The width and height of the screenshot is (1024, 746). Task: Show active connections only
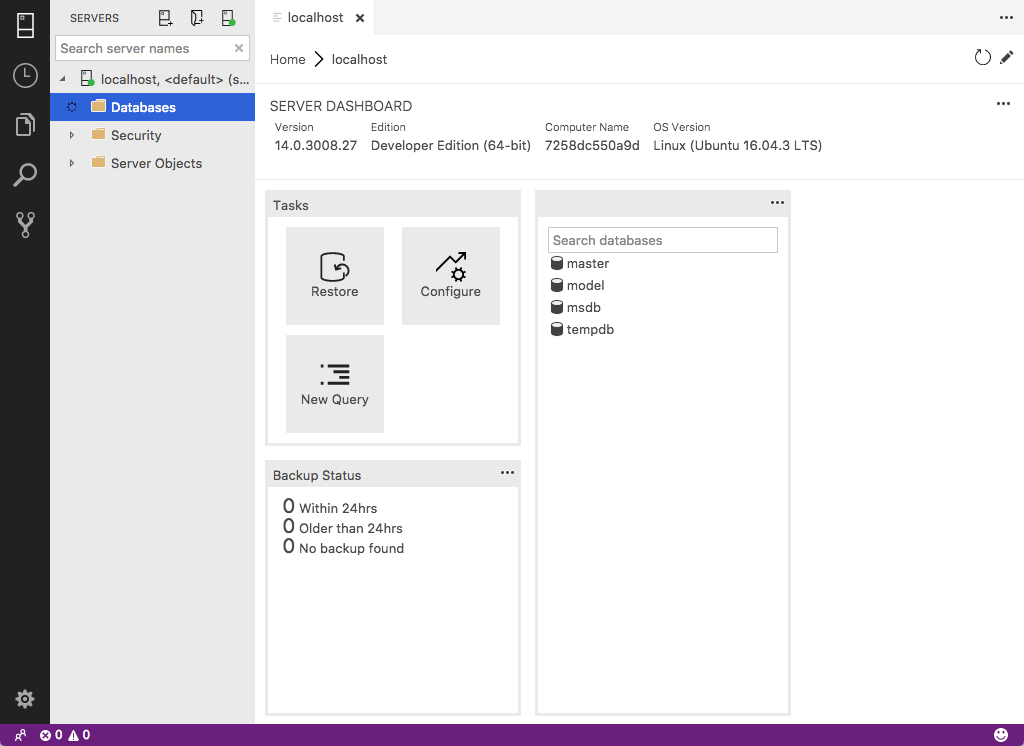point(226,17)
